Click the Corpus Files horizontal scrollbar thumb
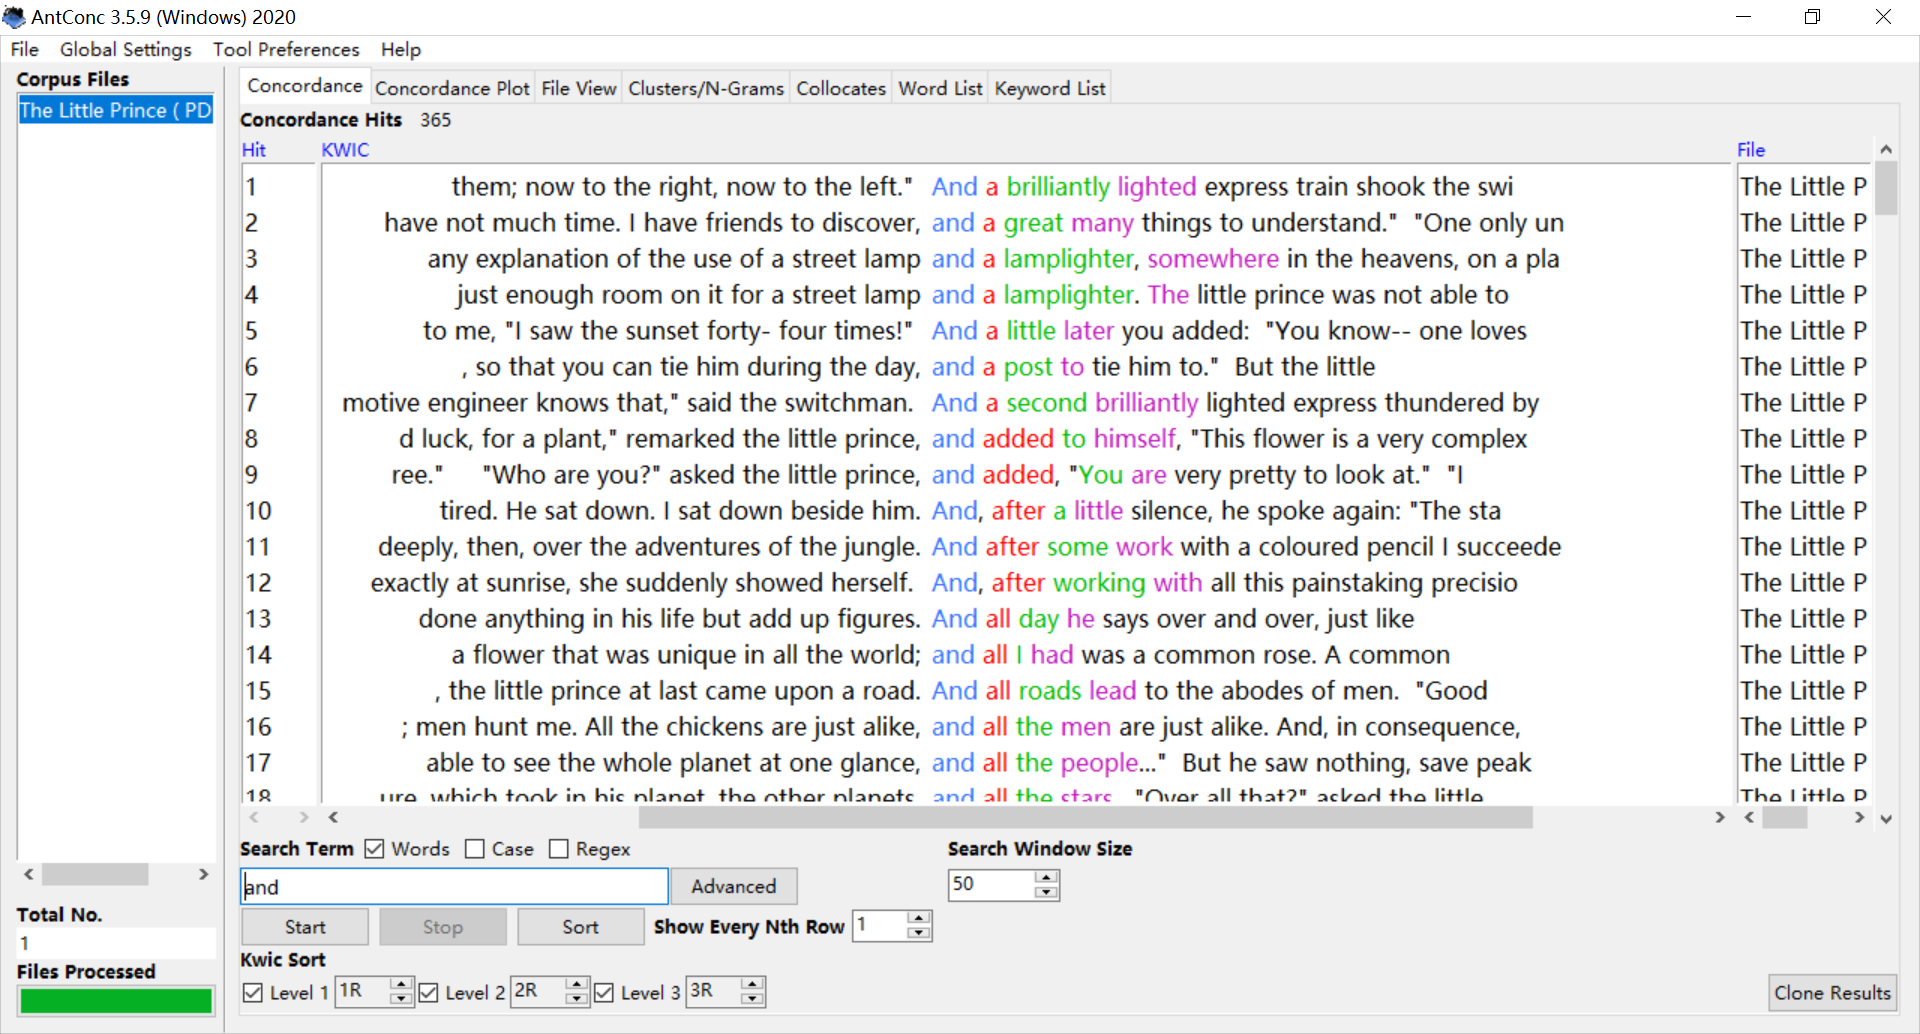Image resolution: width=1920 pixels, height=1034 pixels. point(95,874)
